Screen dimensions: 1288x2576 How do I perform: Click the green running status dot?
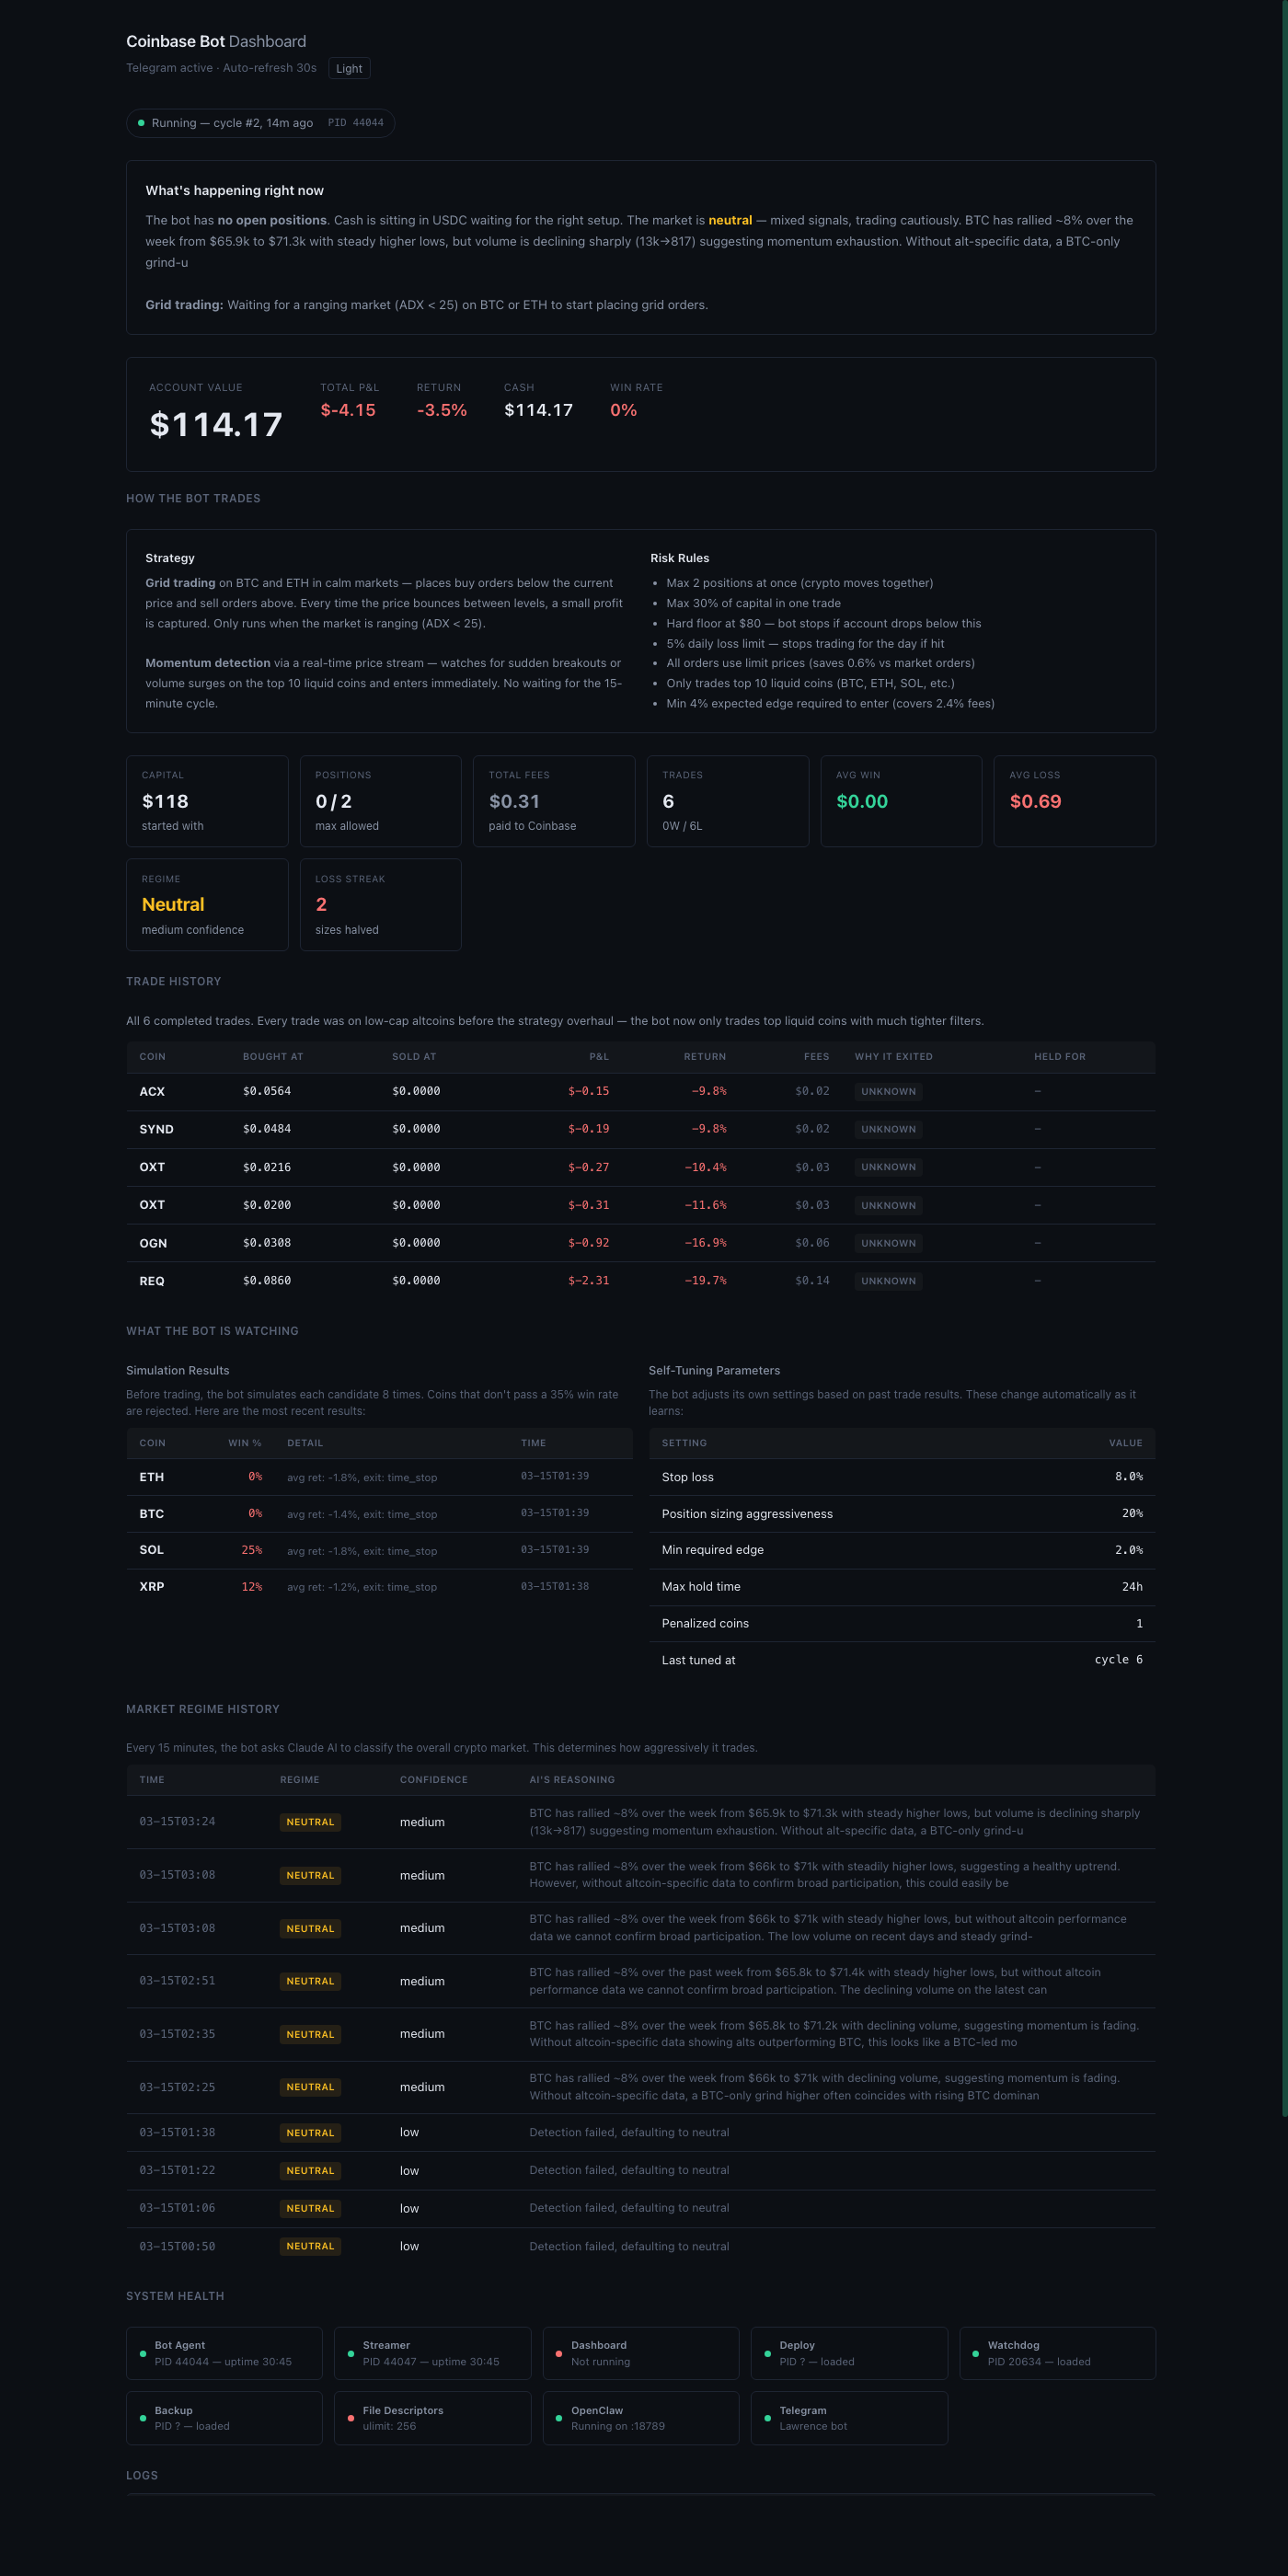[141, 123]
